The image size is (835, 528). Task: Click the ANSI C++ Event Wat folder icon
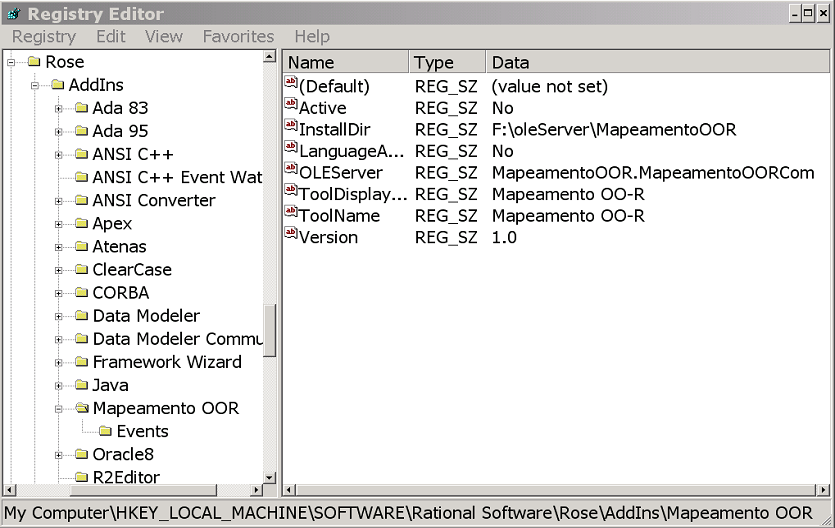[81, 177]
